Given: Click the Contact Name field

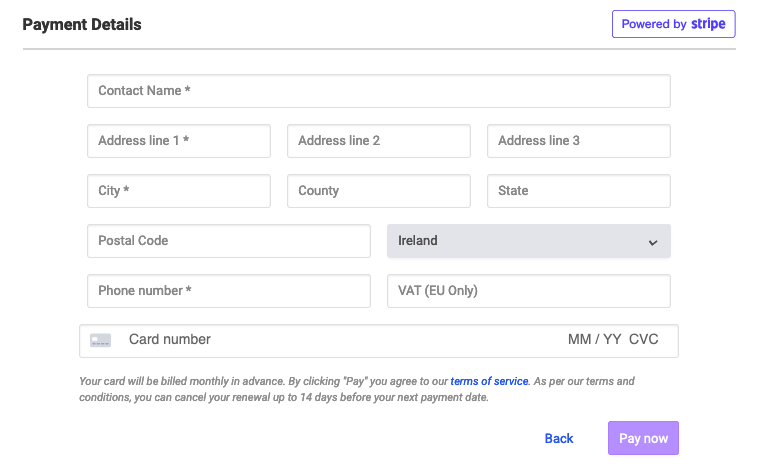Looking at the screenshot, I should tap(378, 91).
